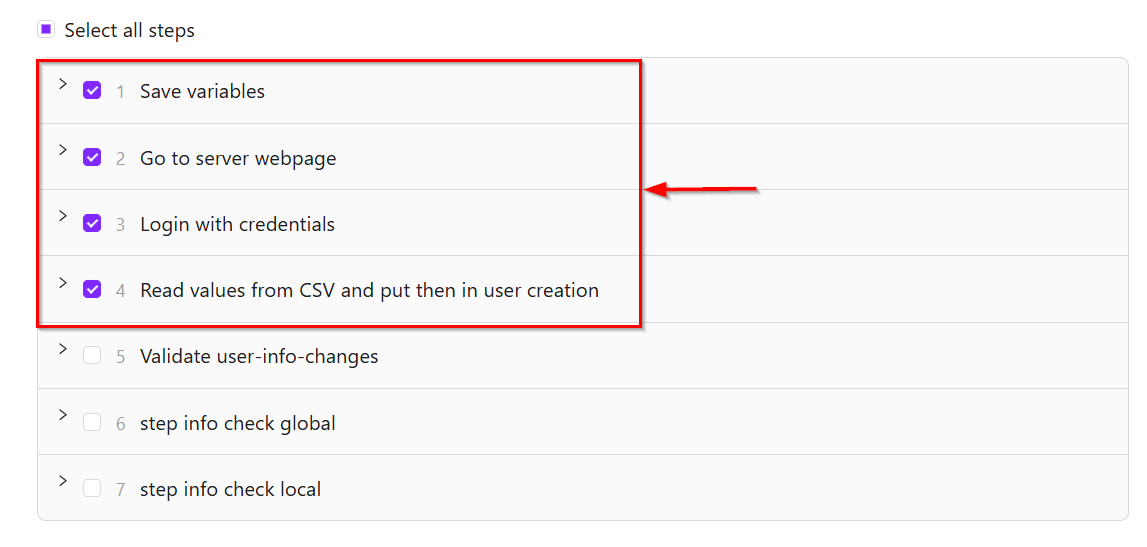Check the Validate user-info-changes checkbox
1147x547 pixels.
click(92, 355)
